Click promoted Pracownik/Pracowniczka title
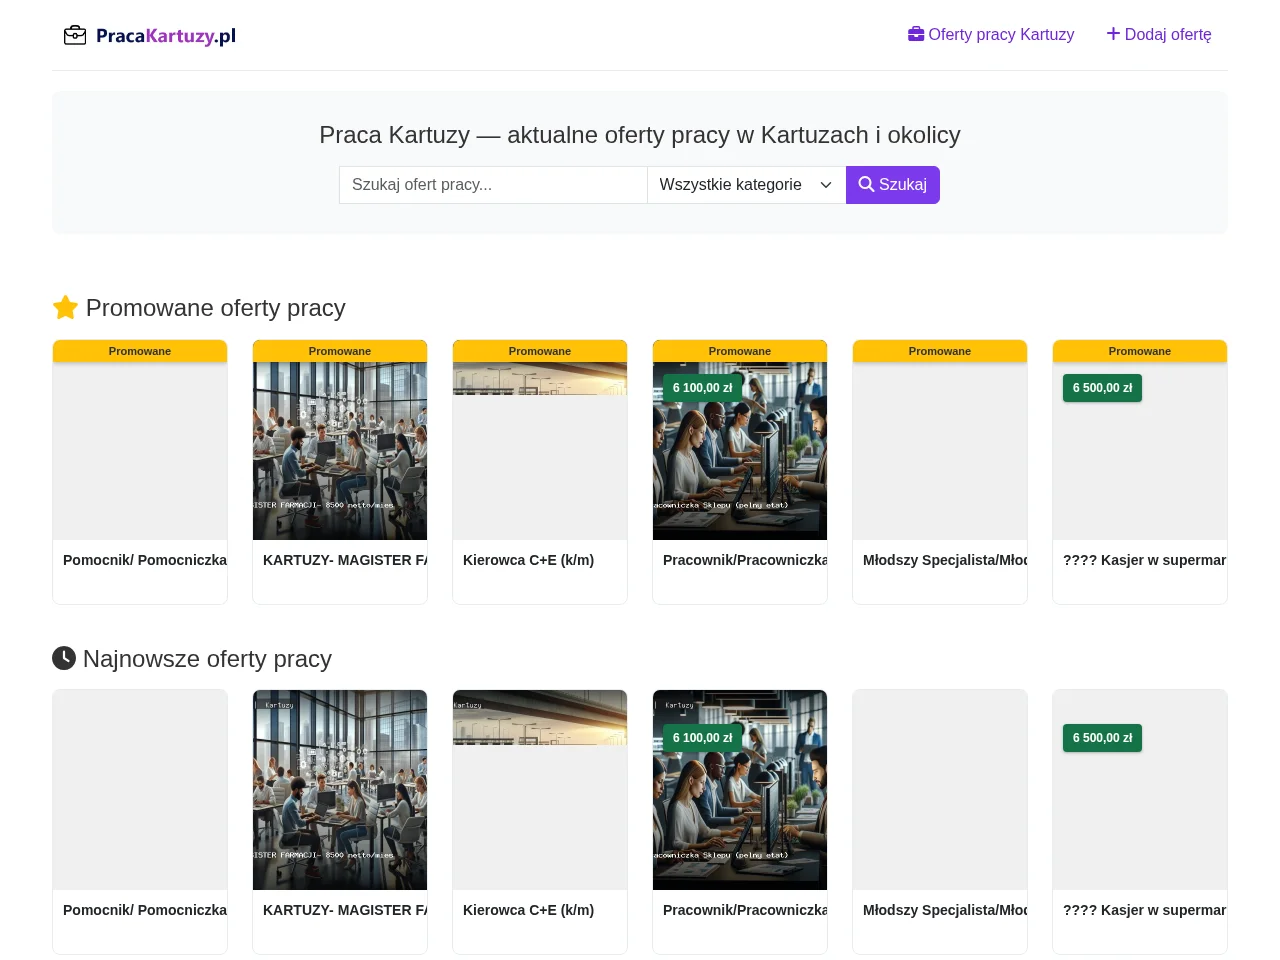Image resolution: width=1280 pixels, height=960 pixels. click(745, 560)
